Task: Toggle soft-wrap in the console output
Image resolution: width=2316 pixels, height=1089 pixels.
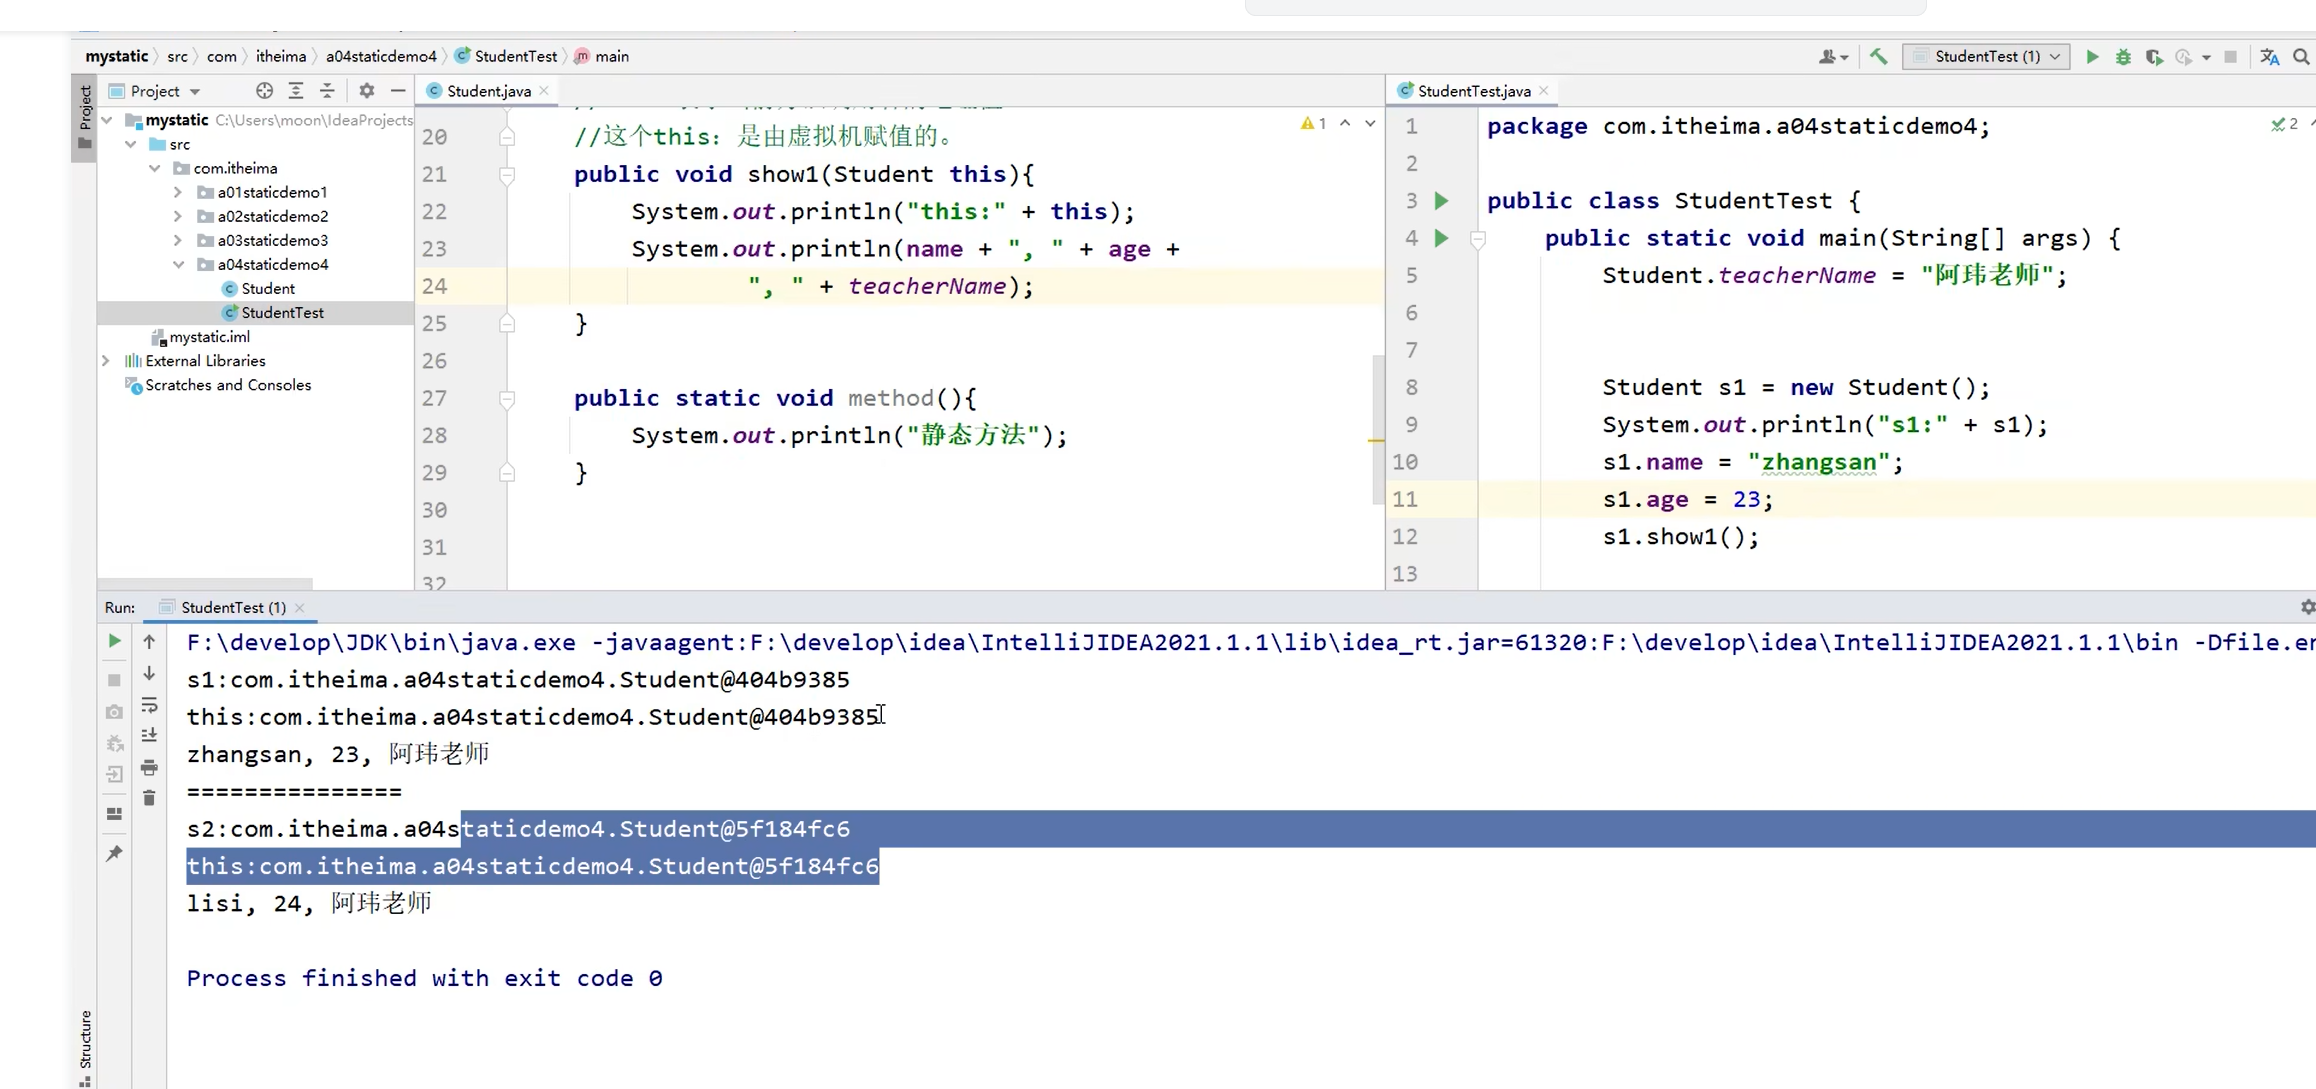Action: 149,706
